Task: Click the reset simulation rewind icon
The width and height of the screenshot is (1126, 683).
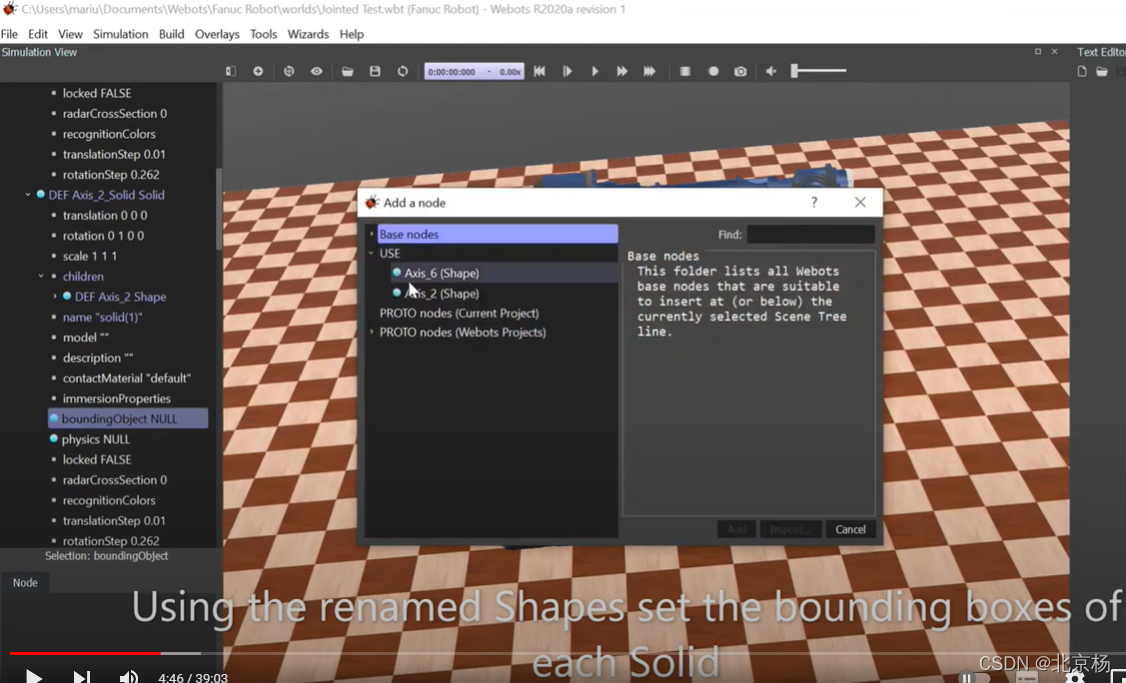Action: point(539,71)
